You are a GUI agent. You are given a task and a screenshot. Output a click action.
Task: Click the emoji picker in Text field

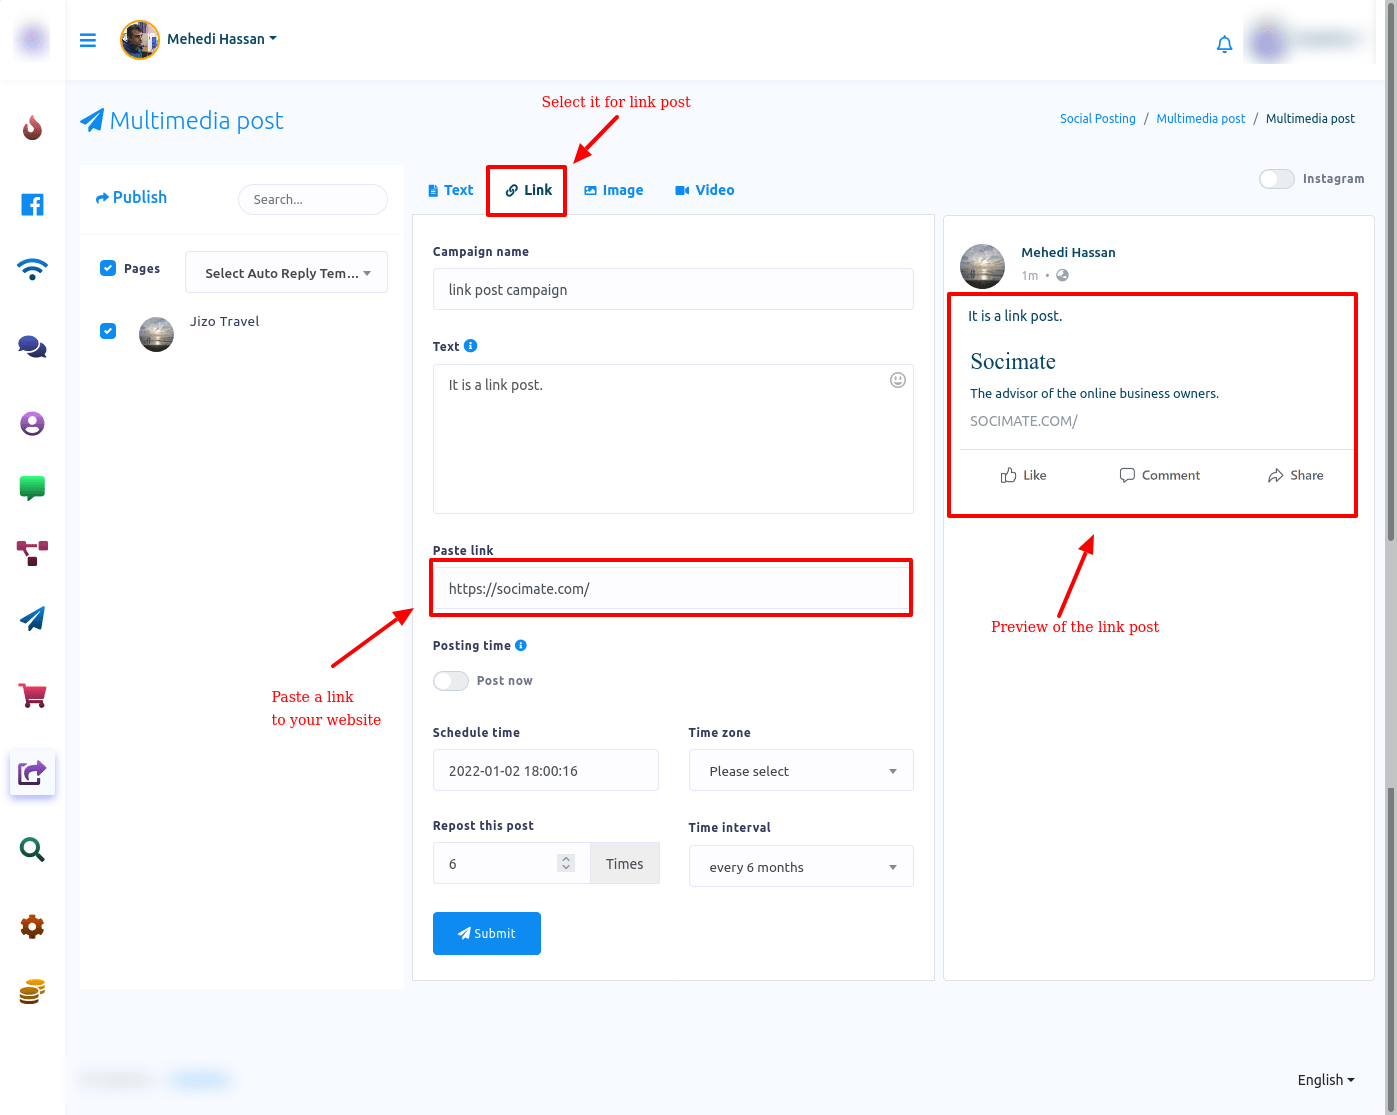[897, 380]
